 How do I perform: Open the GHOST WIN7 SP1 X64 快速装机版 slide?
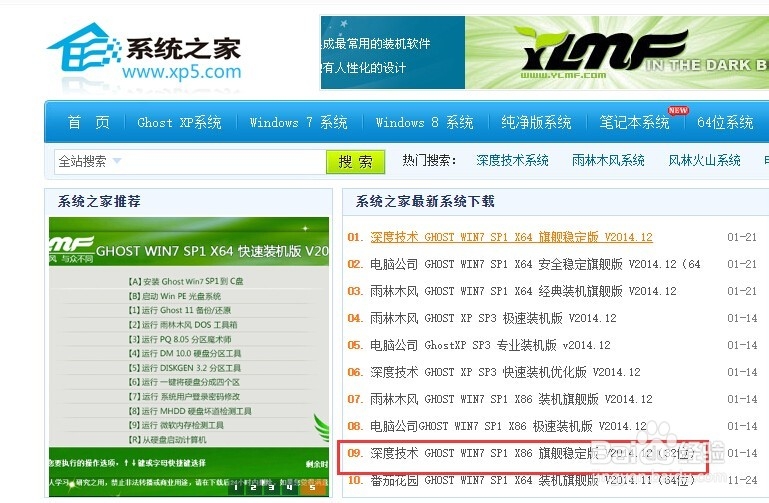(x=189, y=356)
